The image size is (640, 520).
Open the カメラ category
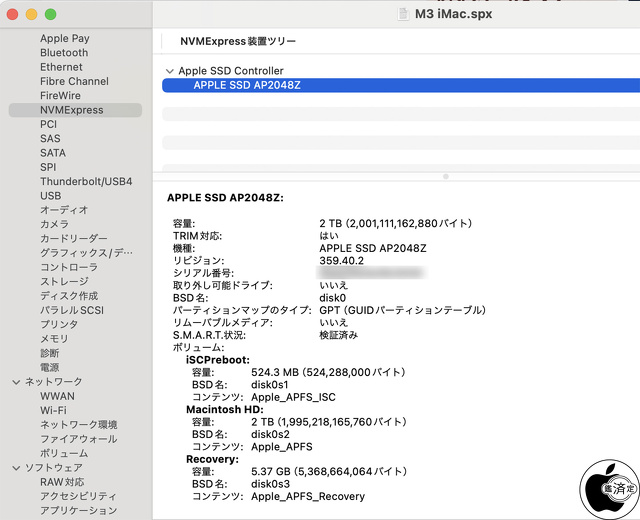tap(54, 224)
